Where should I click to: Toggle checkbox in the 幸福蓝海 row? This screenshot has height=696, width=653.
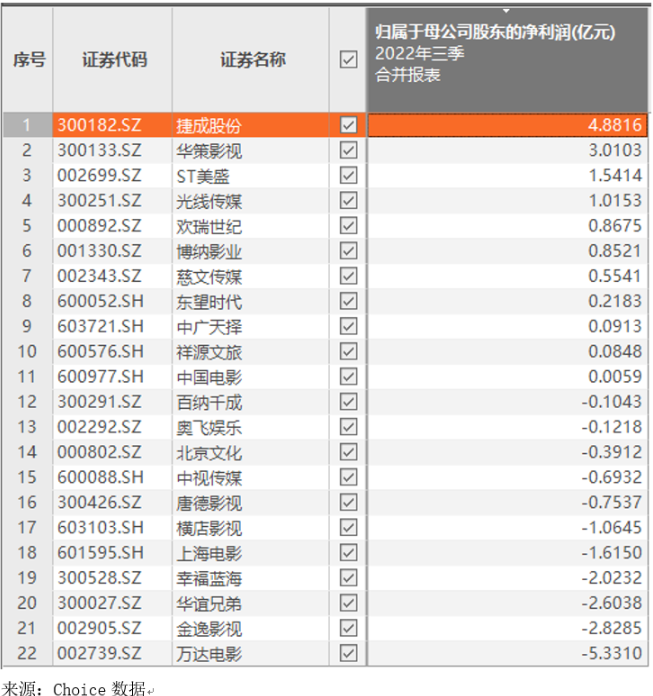click(348, 578)
